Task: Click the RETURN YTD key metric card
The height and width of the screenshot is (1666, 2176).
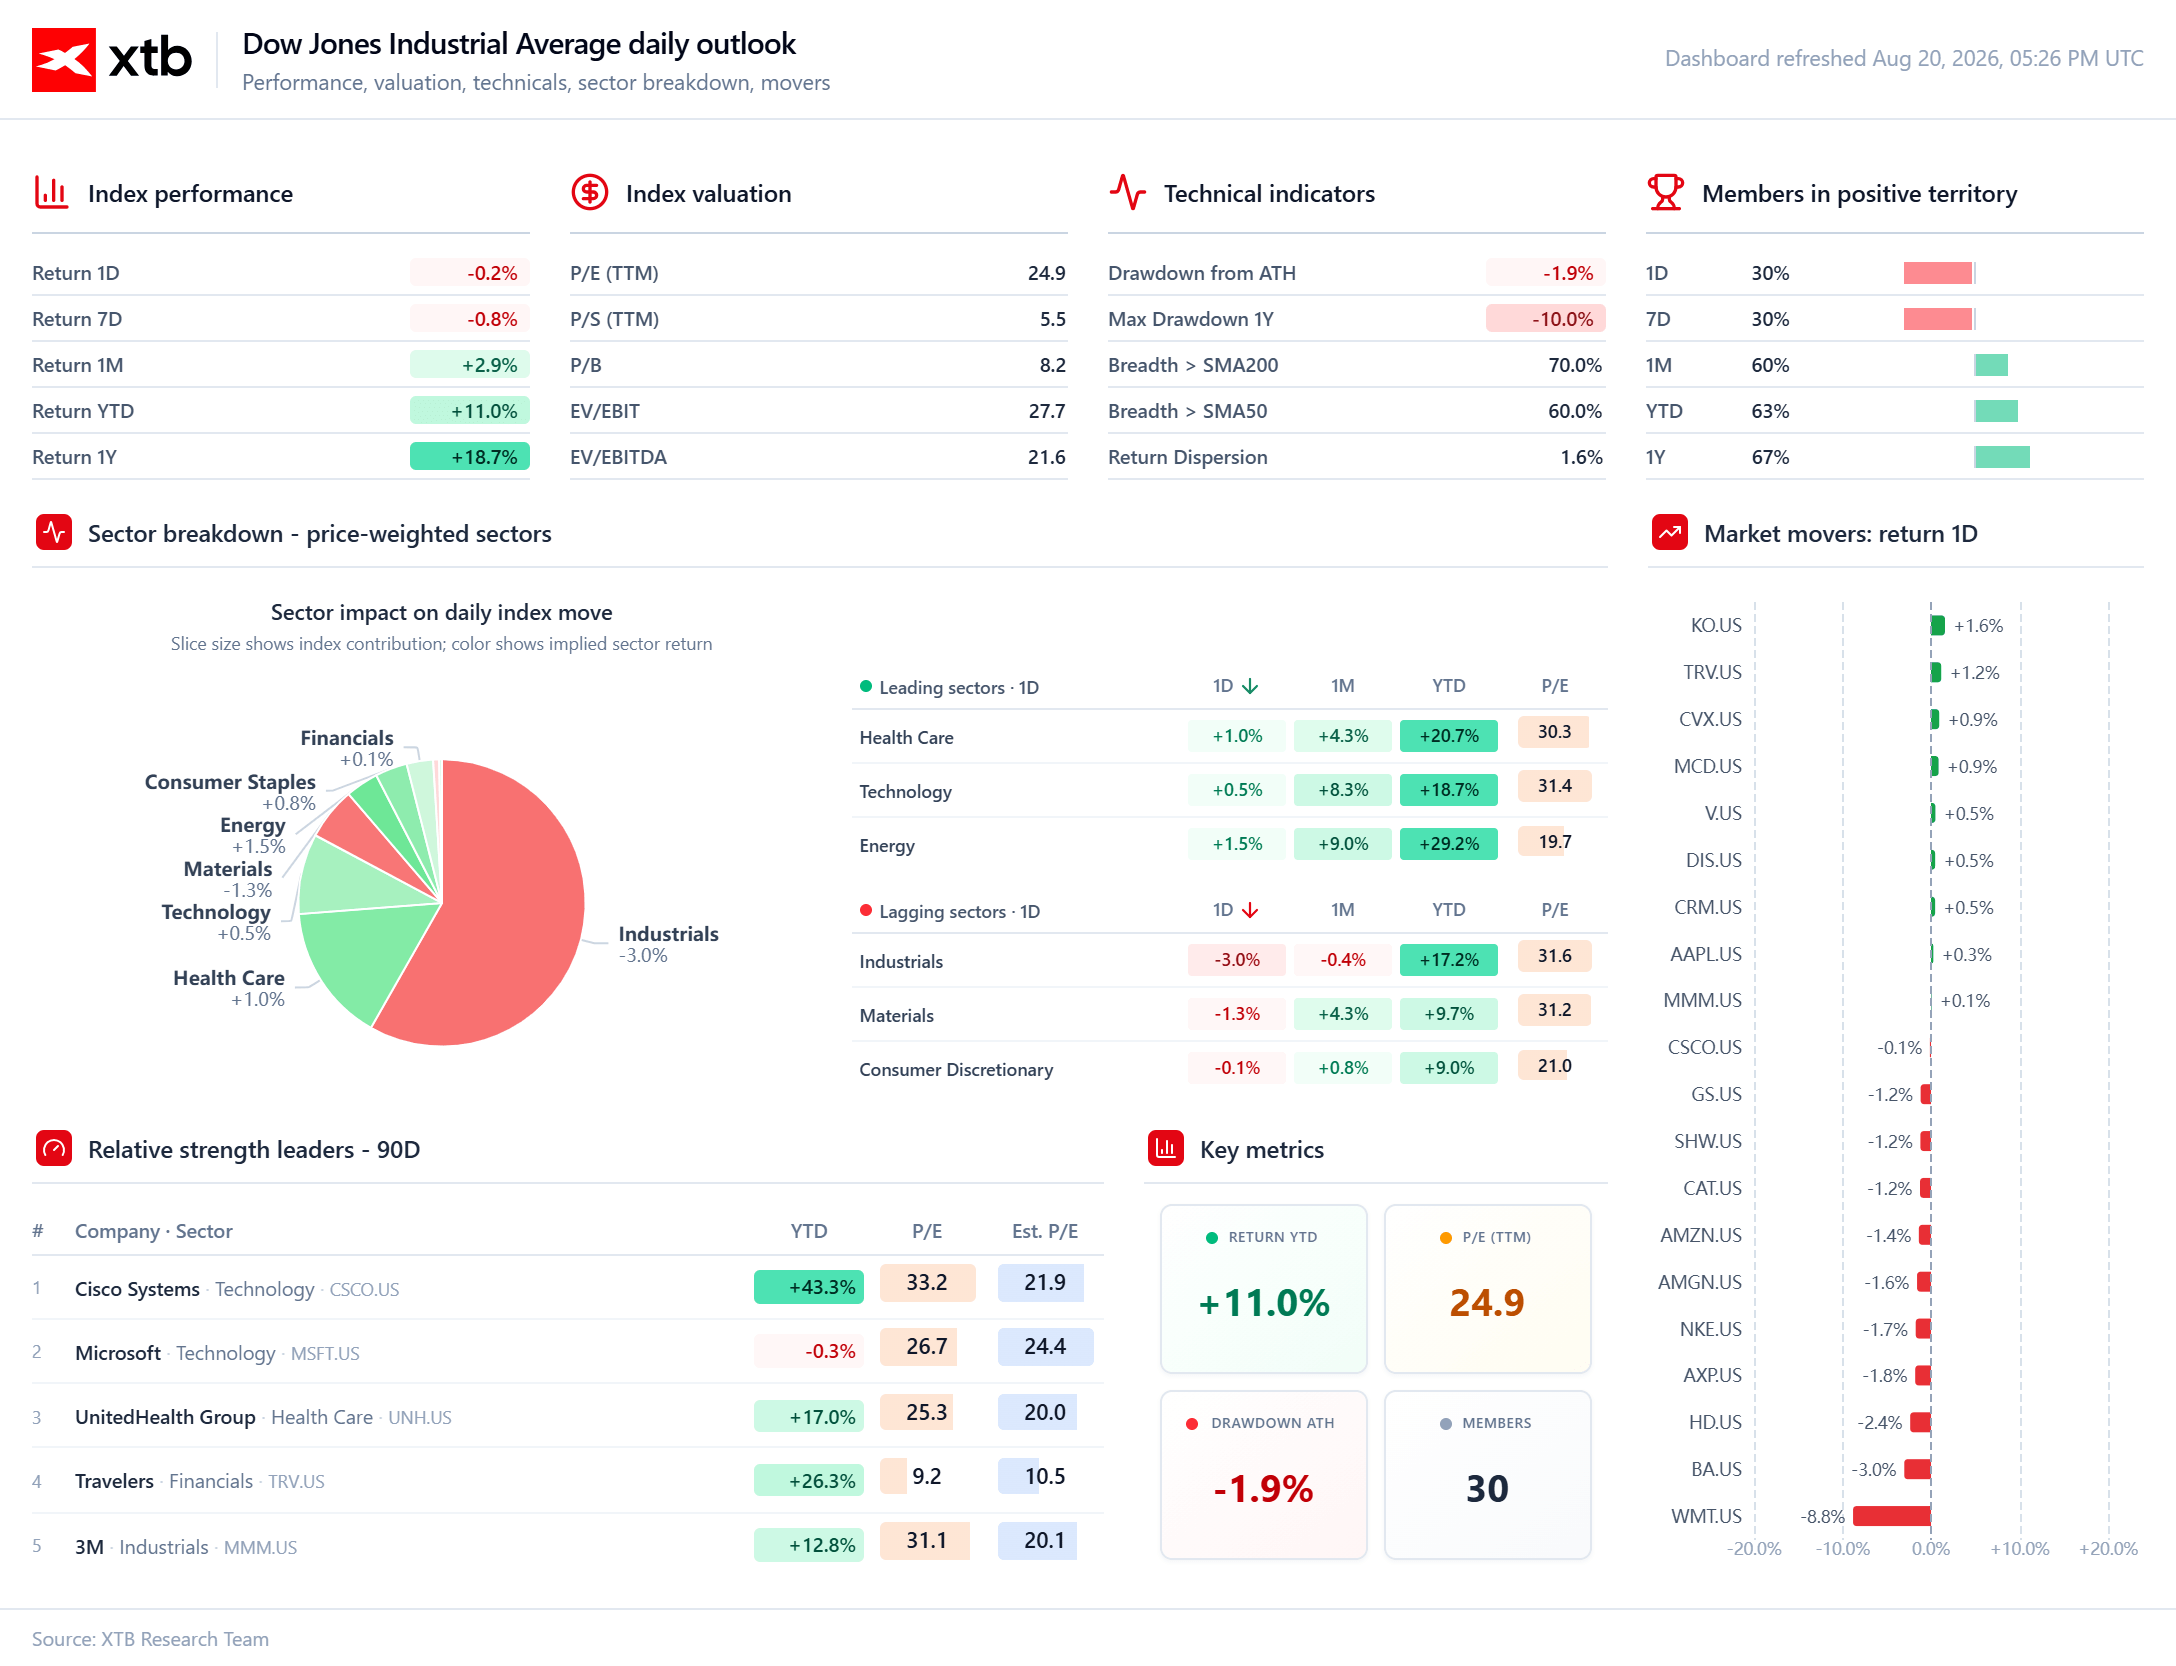Action: (x=1263, y=1289)
